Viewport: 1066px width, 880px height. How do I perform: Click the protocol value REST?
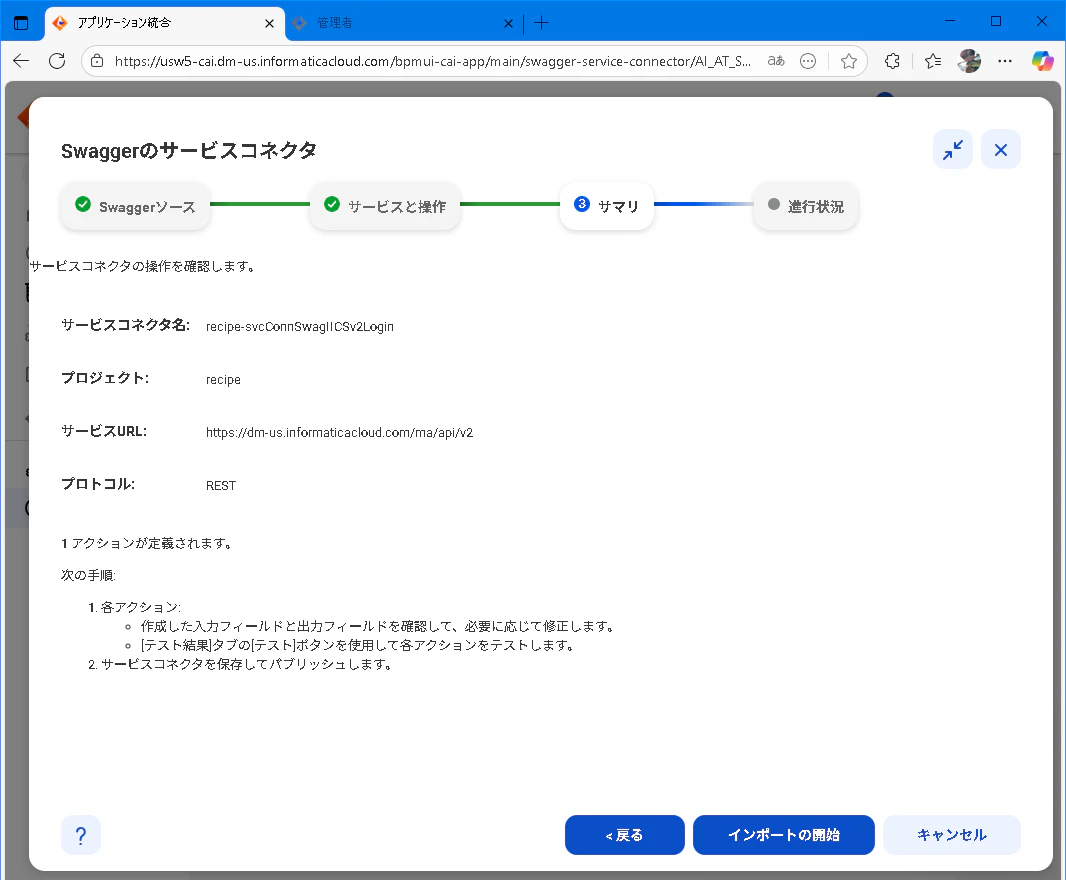point(221,486)
